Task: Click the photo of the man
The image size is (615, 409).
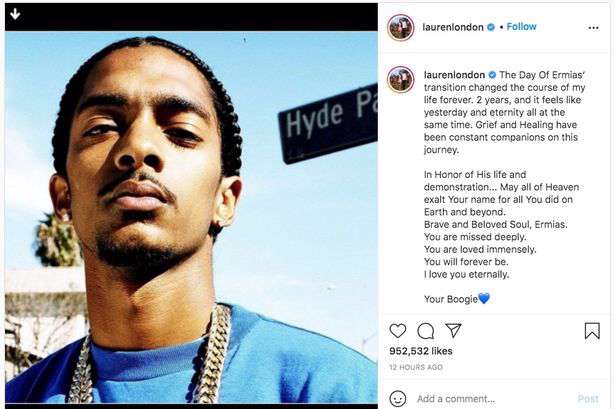Action: tap(191, 217)
